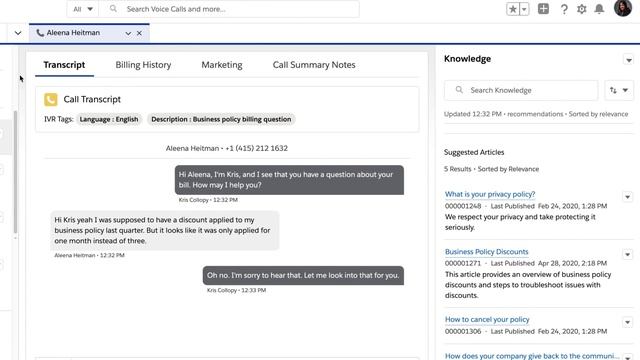Open the Business Policy Discounts article
This screenshot has width=640, height=360.
[487, 252]
